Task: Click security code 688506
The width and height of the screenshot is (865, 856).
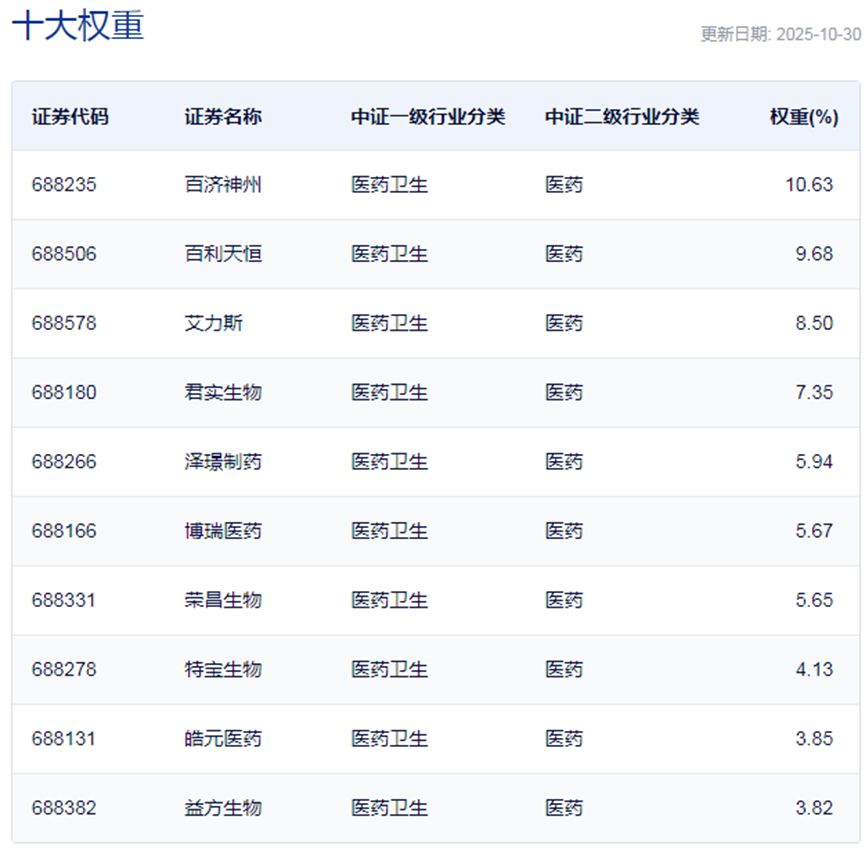Action: (x=64, y=254)
